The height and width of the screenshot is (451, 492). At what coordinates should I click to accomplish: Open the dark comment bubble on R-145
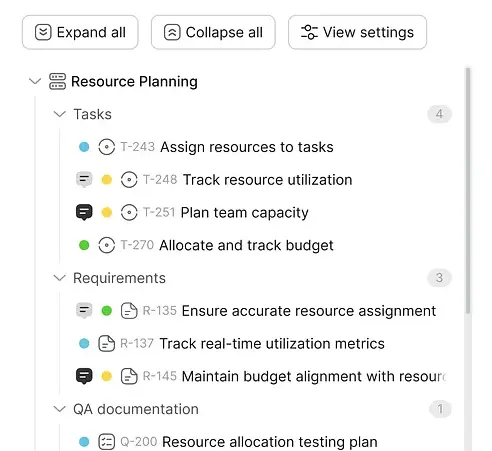(84, 376)
